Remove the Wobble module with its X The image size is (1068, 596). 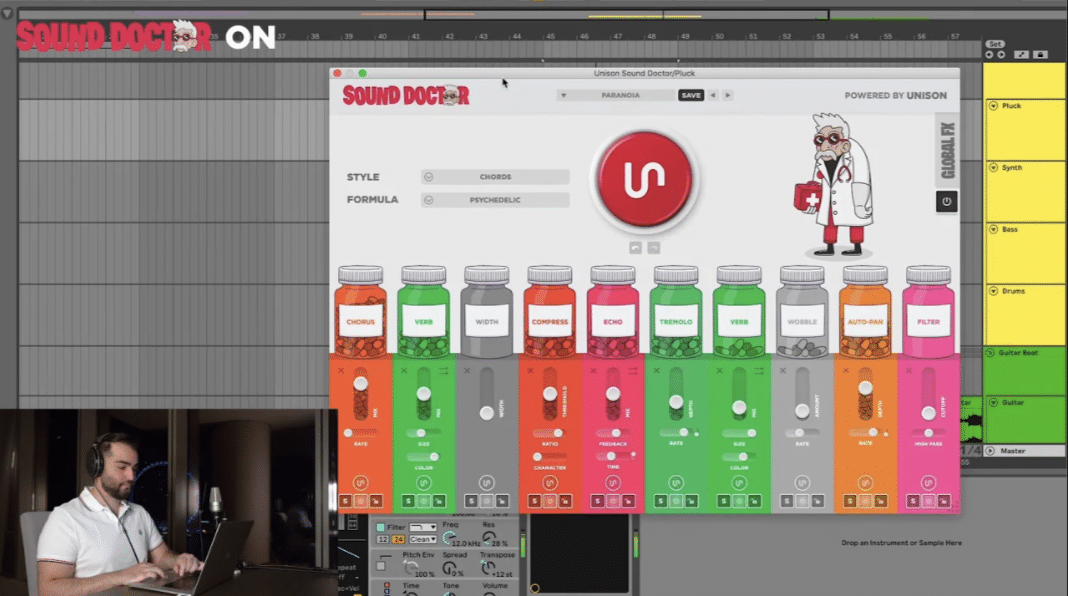783,371
